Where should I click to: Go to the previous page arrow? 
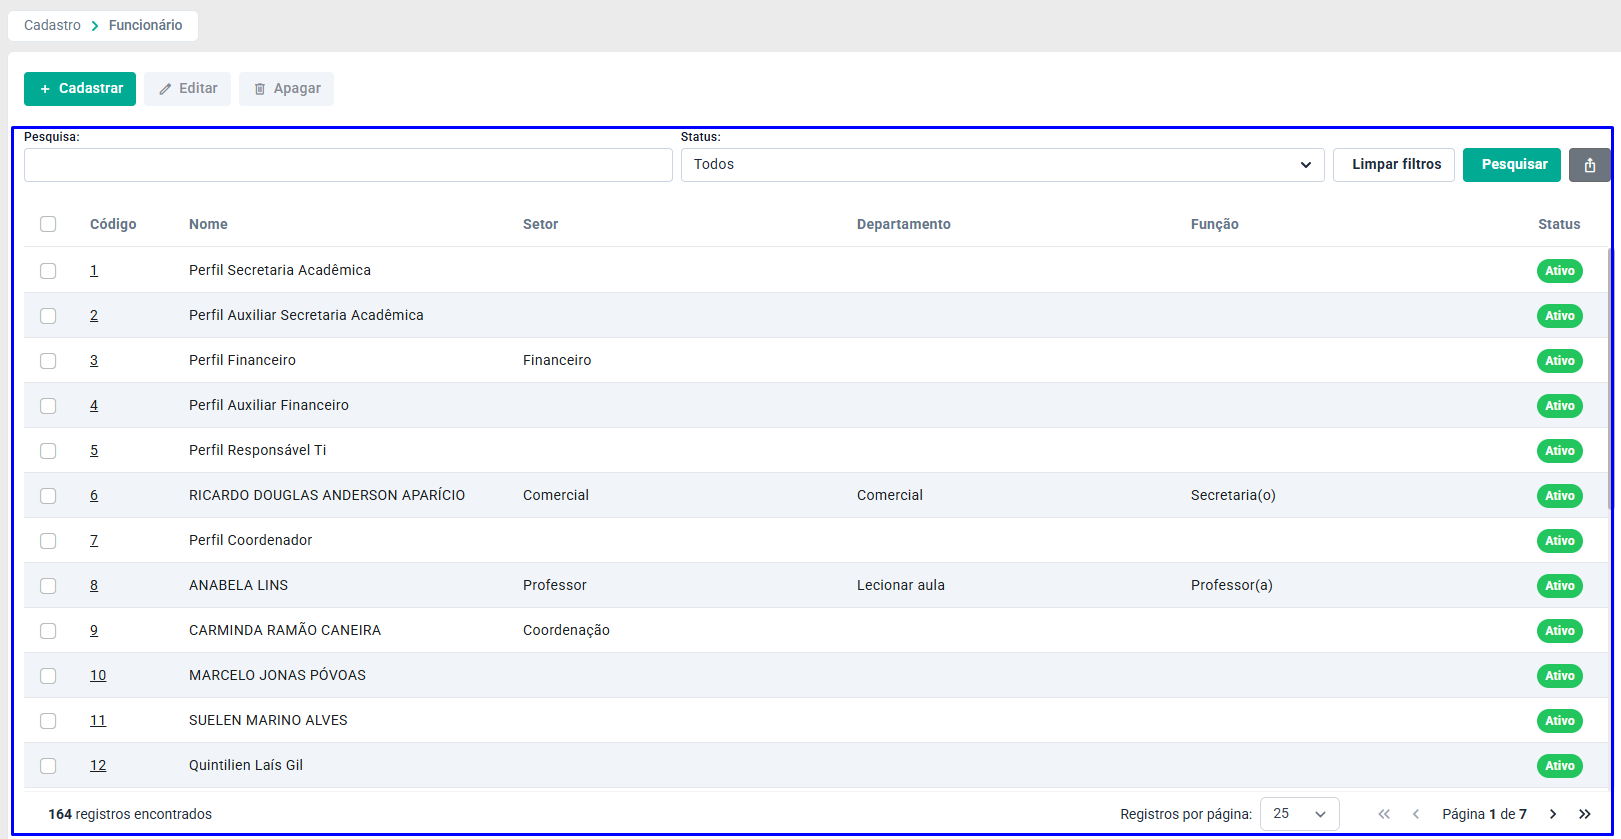tap(1416, 814)
